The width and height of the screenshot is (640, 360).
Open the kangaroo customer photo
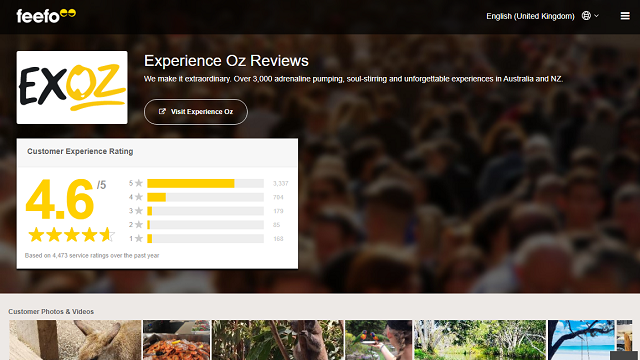(75, 340)
